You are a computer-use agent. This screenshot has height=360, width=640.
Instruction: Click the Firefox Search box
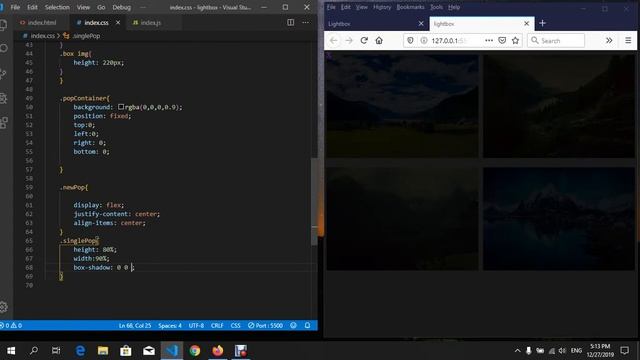click(x=556, y=40)
